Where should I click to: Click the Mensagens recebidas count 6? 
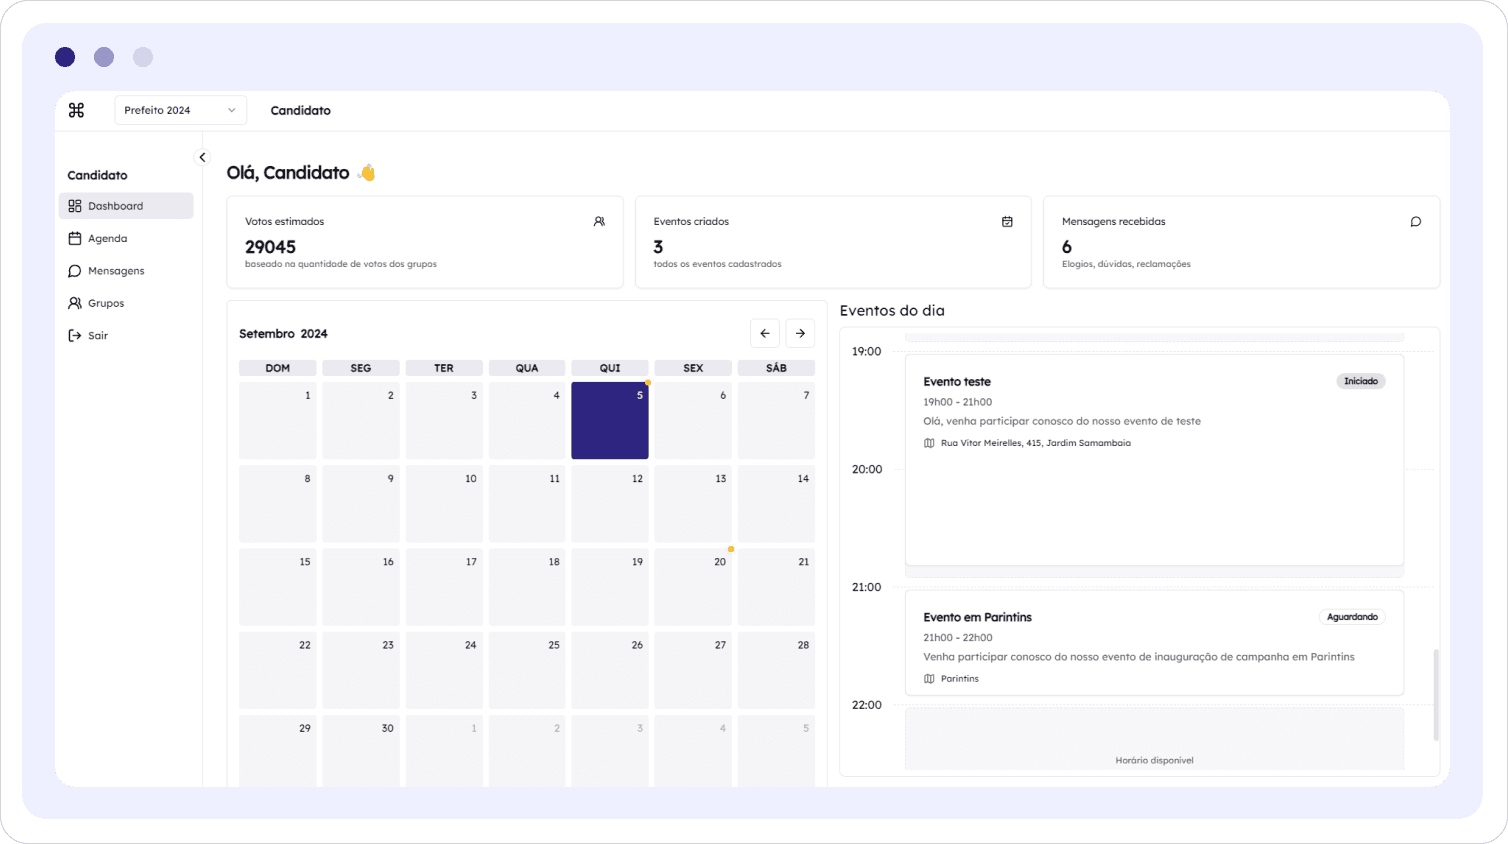point(1067,247)
